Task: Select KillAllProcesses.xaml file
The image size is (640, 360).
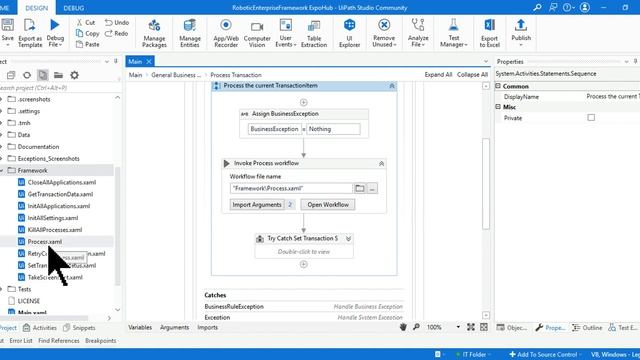Action: pyautogui.click(x=55, y=230)
